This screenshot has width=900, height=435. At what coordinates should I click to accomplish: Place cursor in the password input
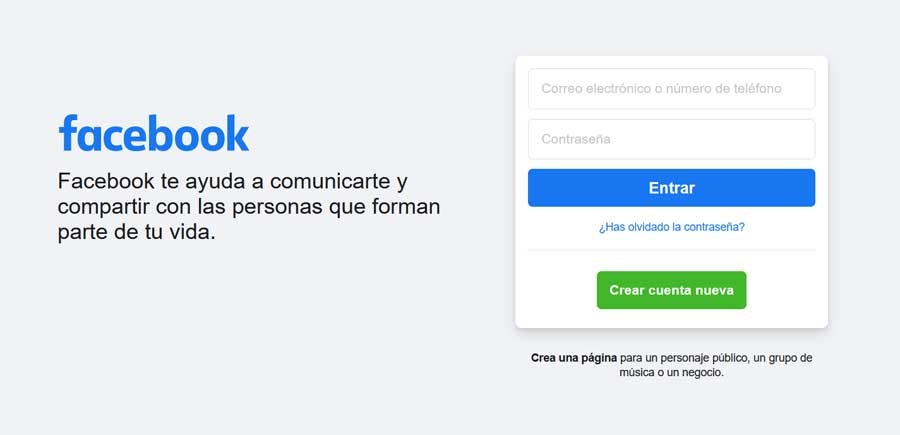[671, 139]
